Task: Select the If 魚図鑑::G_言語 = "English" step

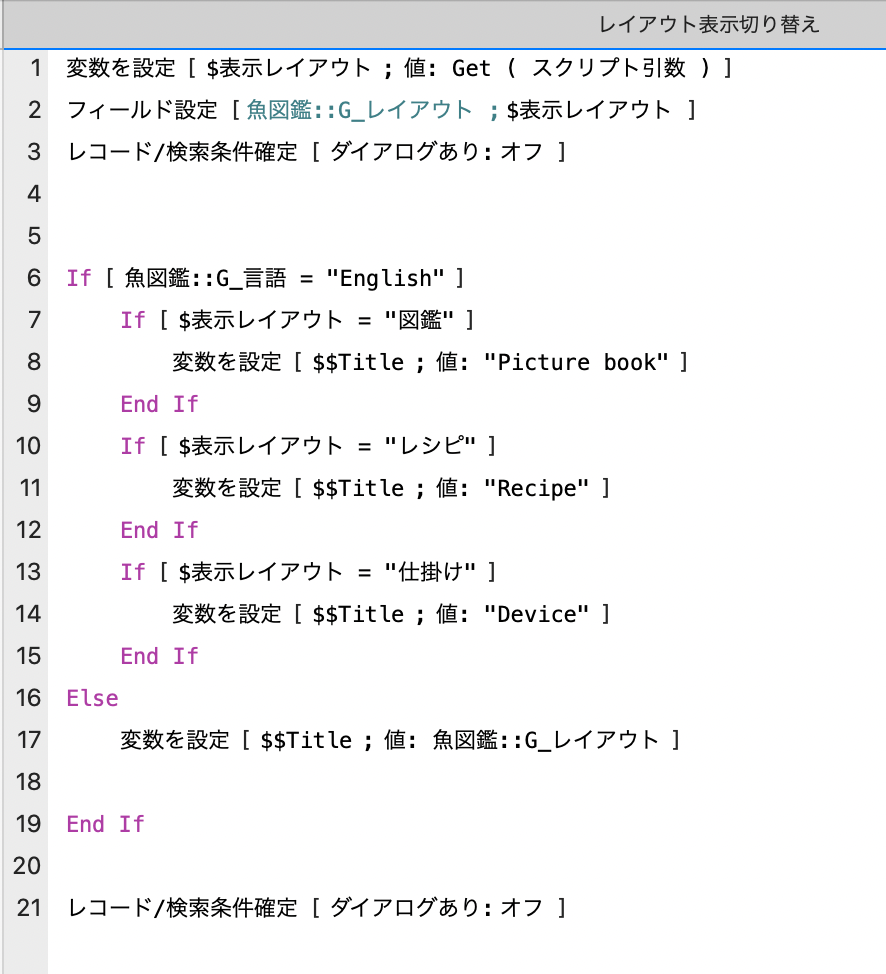Action: tap(265, 278)
